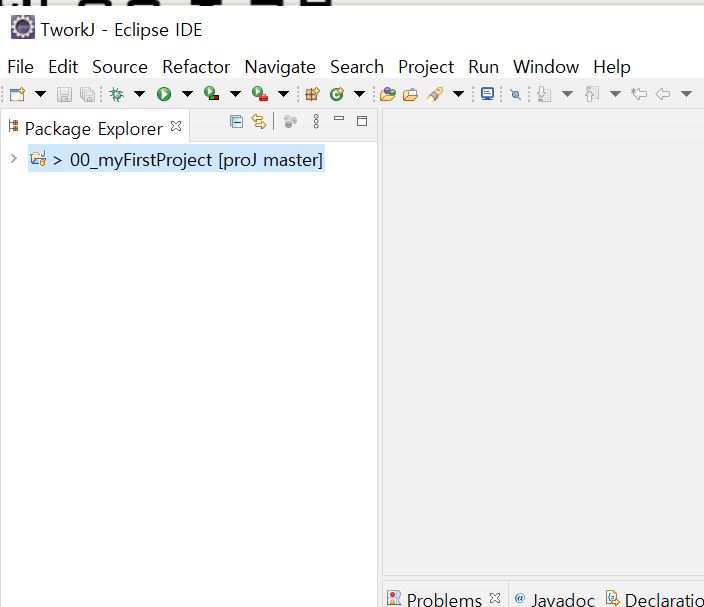Open the Coverage dropdown arrow
This screenshot has width=704, height=607.
click(x=235, y=94)
